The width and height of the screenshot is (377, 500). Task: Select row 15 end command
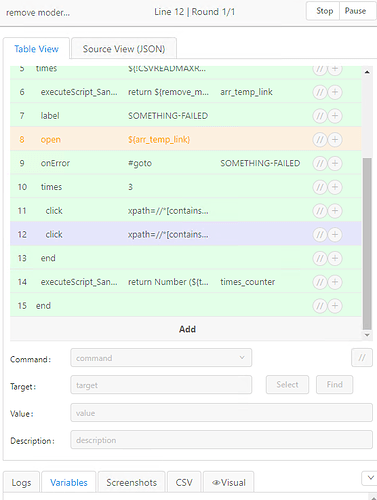pyautogui.click(x=186, y=306)
